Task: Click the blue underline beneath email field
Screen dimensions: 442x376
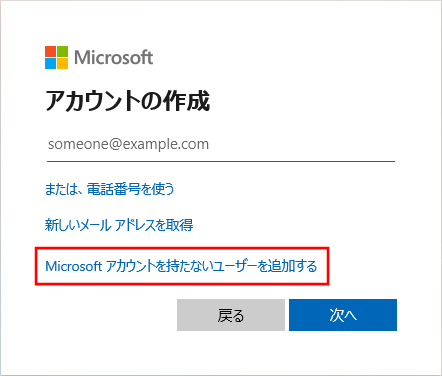Action: point(221,161)
